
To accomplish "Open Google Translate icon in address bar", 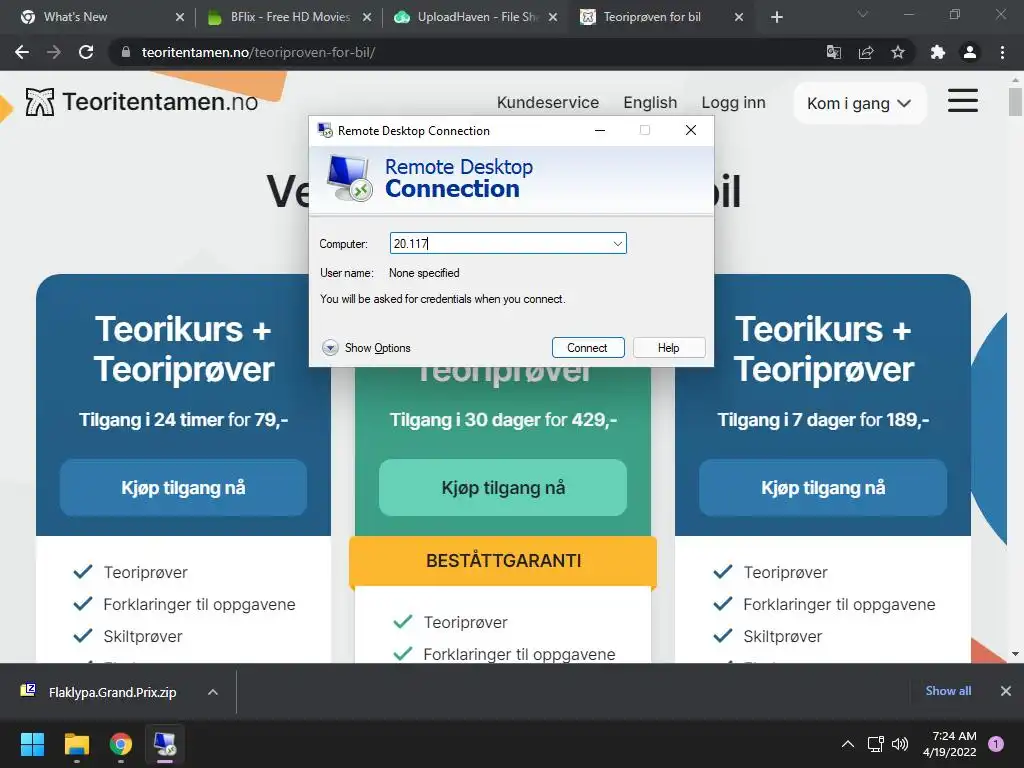I will (834, 52).
